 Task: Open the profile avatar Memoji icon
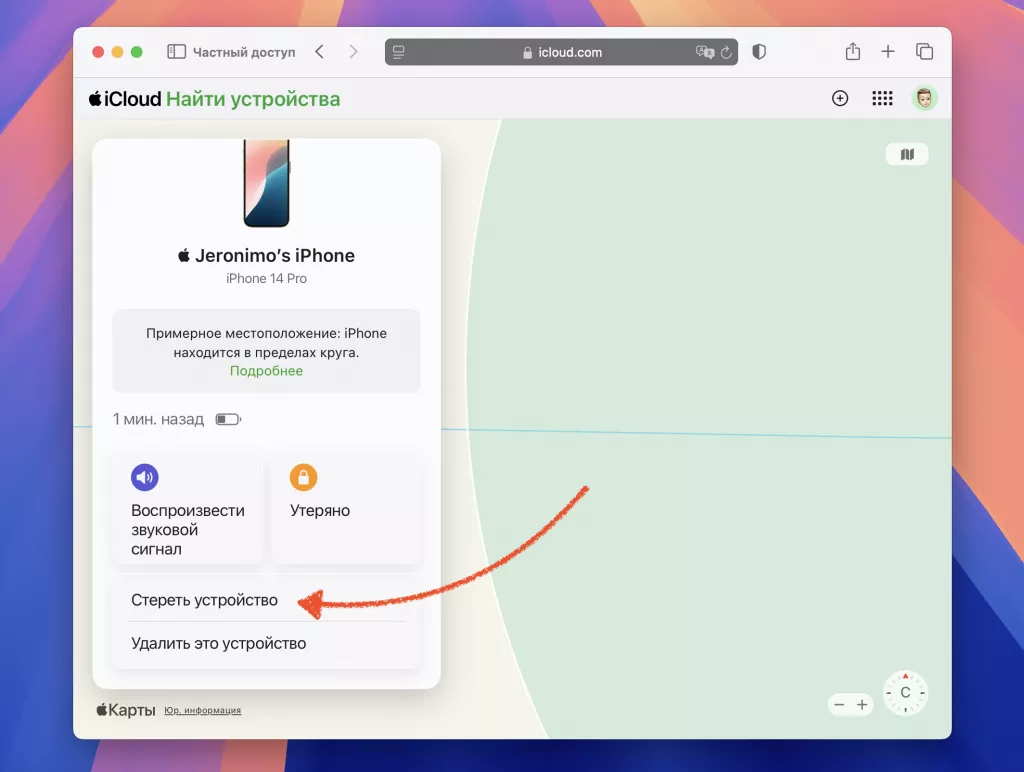click(x=923, y=98)
